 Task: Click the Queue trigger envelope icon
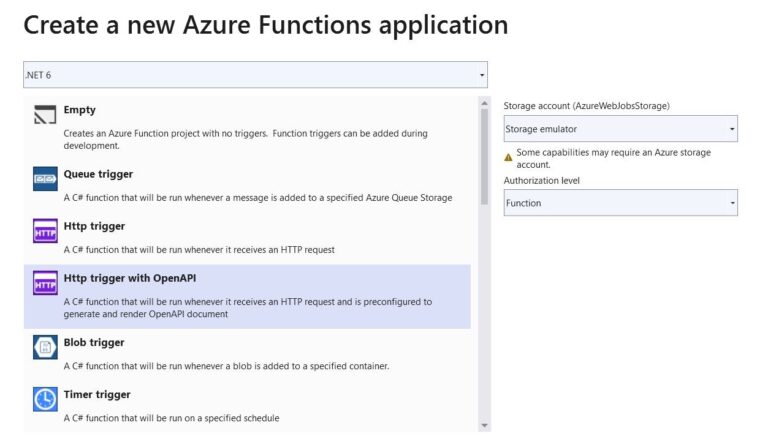pos(45,179)
